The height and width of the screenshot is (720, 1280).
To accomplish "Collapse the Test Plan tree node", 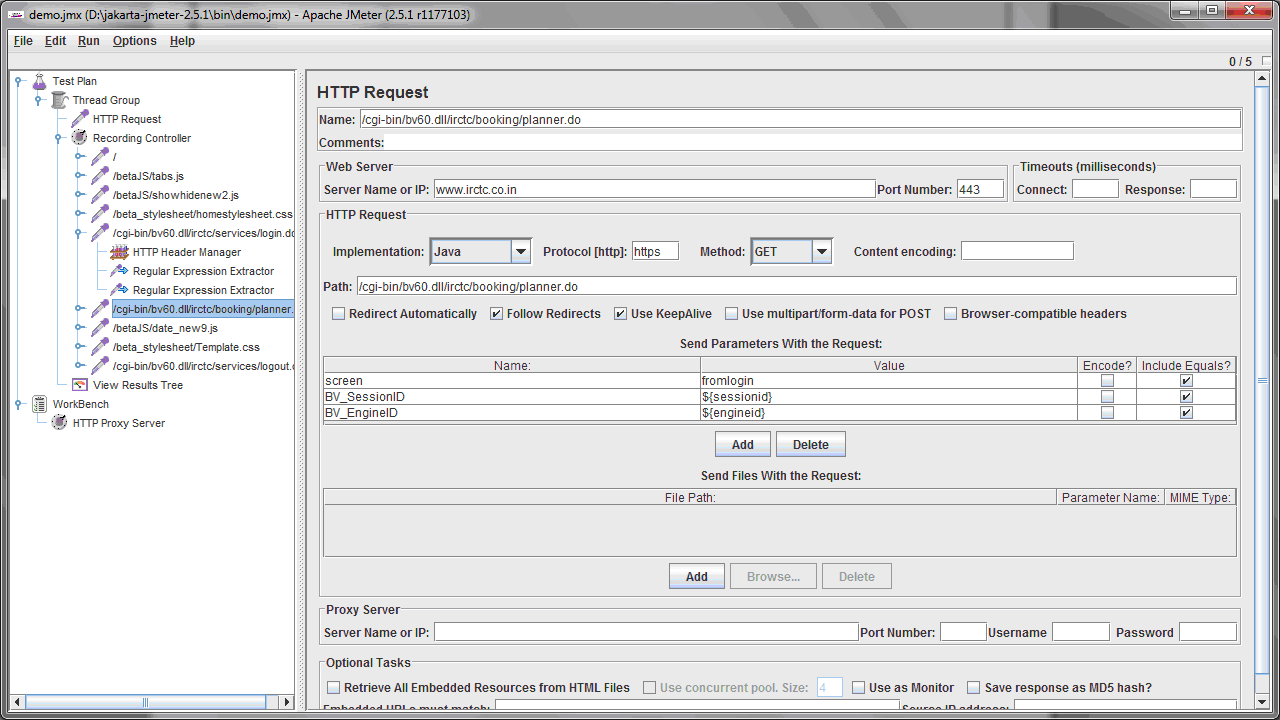I will click(20, 81).
